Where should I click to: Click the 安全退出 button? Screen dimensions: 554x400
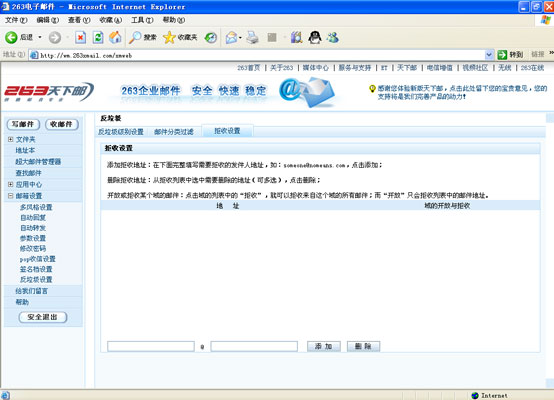coord(43,317)
